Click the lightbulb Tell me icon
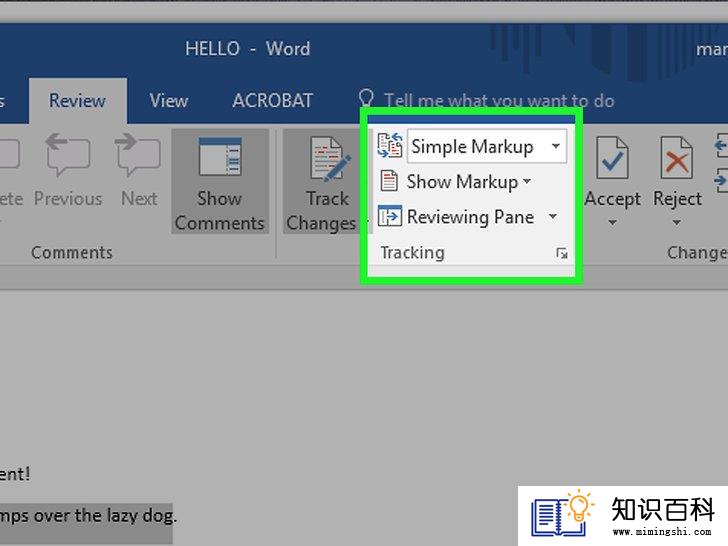The height and width of the screenshot is (546, 728). [x=366, y=99]
